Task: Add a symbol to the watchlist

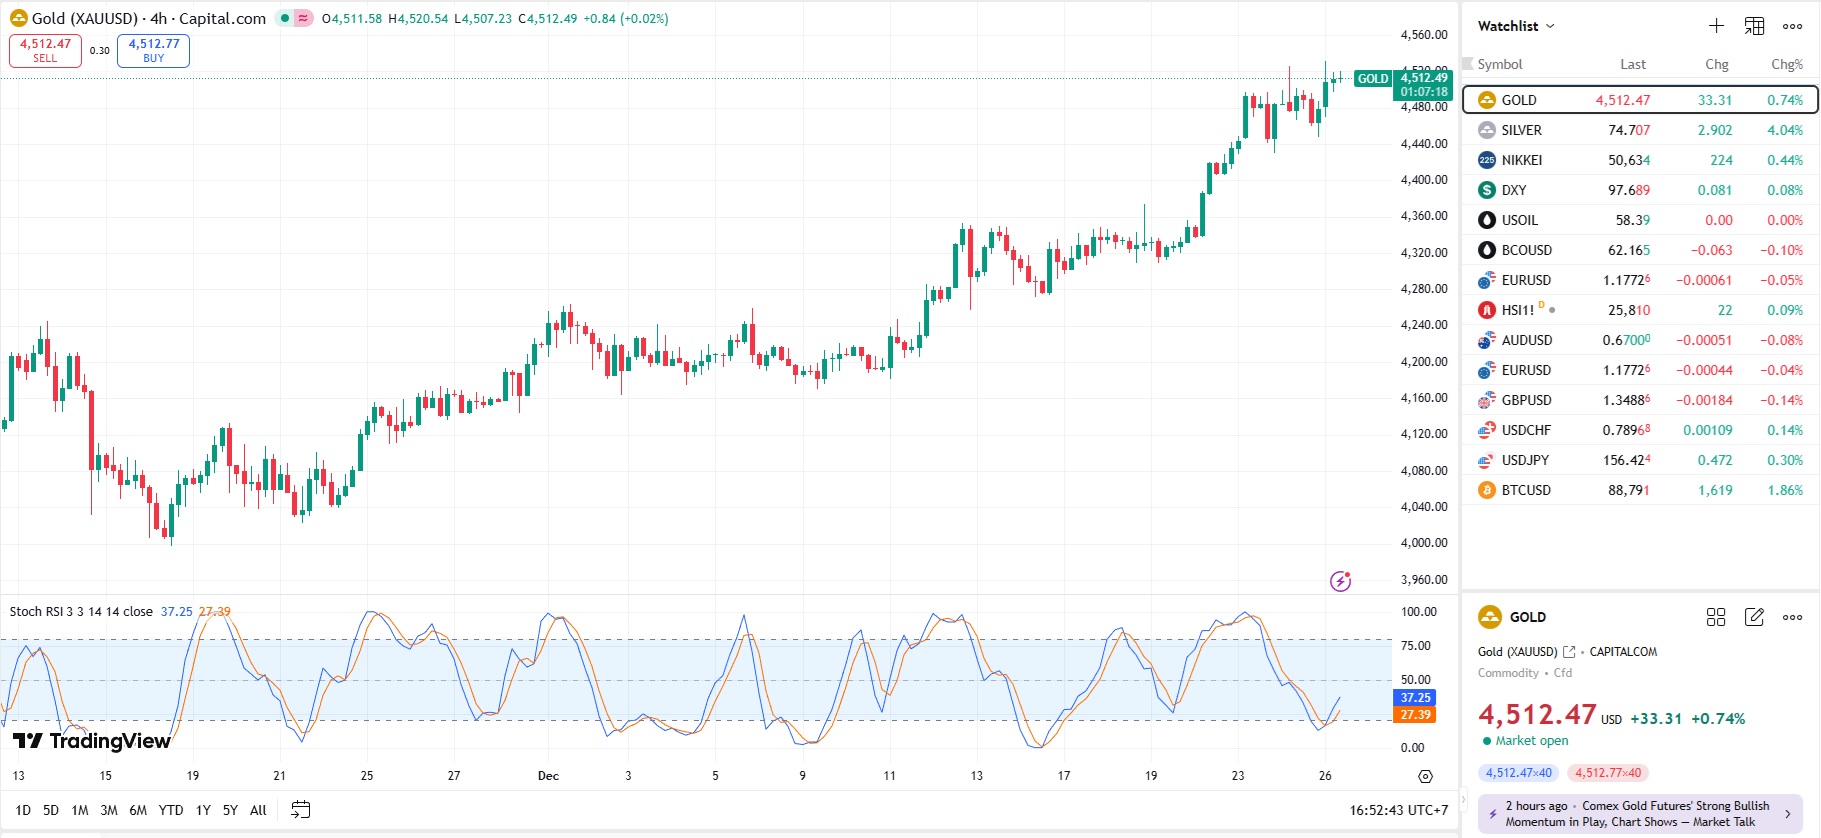Action: 1716,26
